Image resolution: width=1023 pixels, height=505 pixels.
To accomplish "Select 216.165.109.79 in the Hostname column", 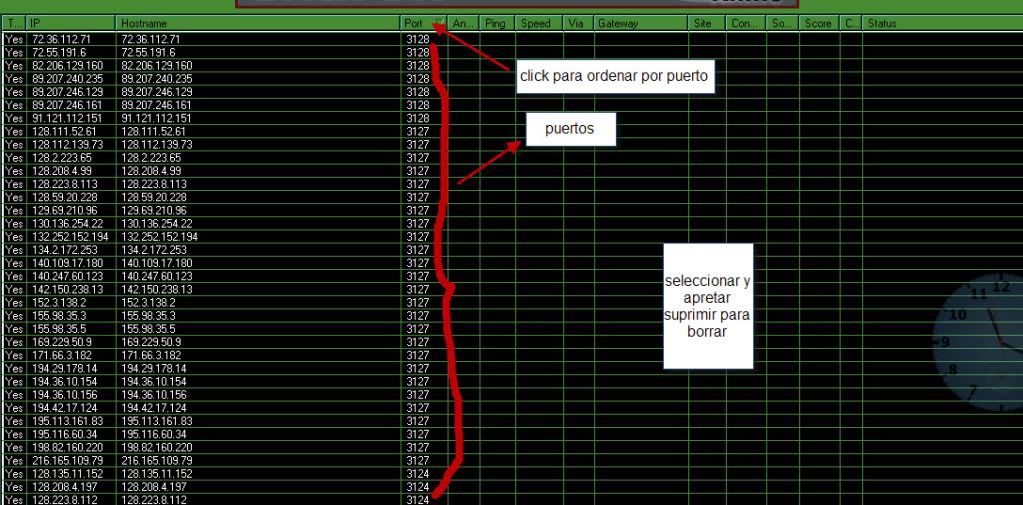I will click(x=157, y=461).
